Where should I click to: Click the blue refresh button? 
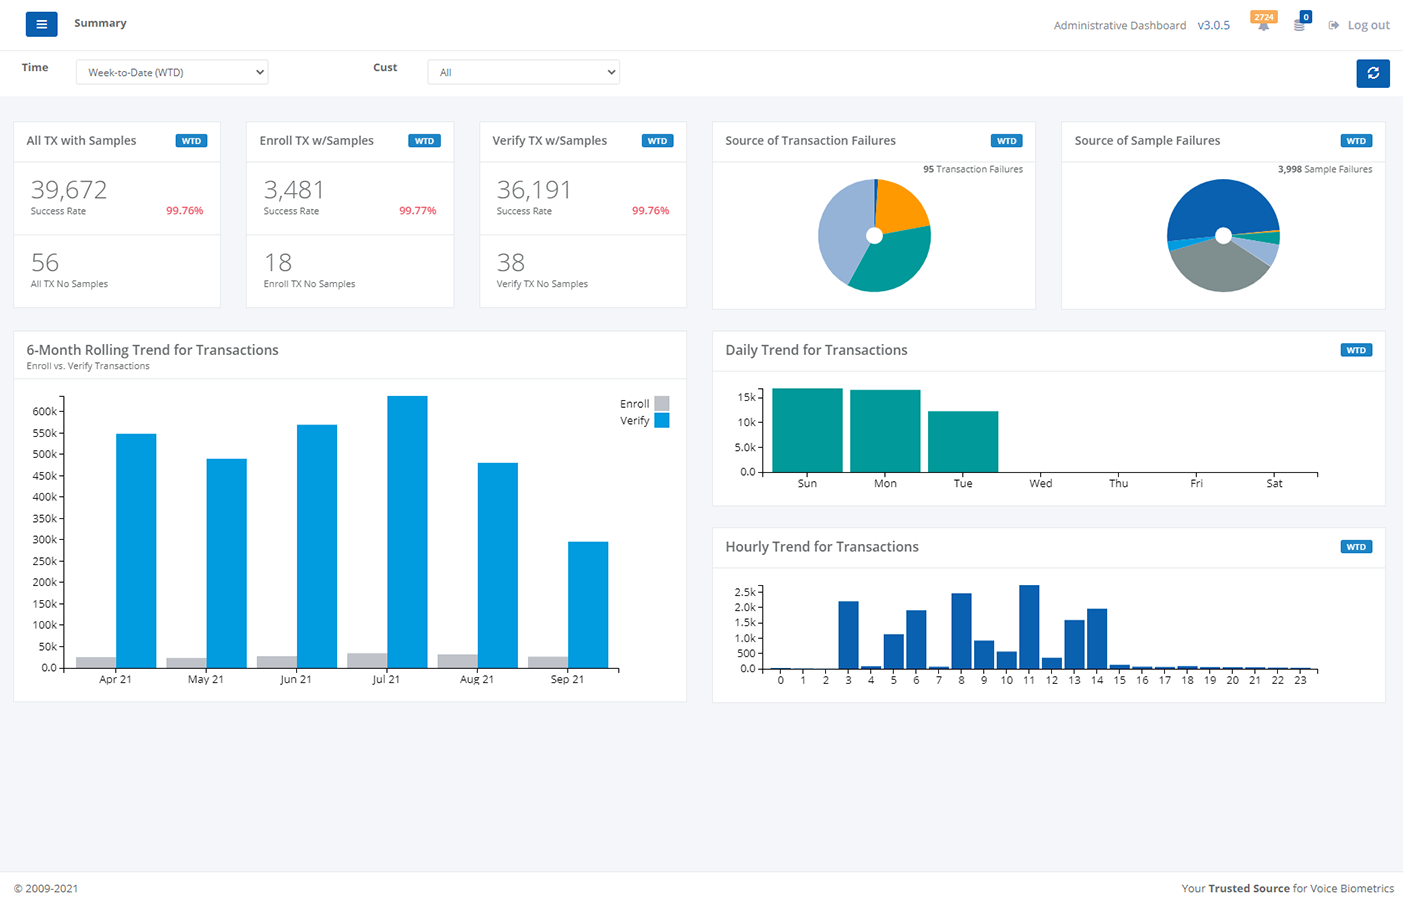[1373, 73]
